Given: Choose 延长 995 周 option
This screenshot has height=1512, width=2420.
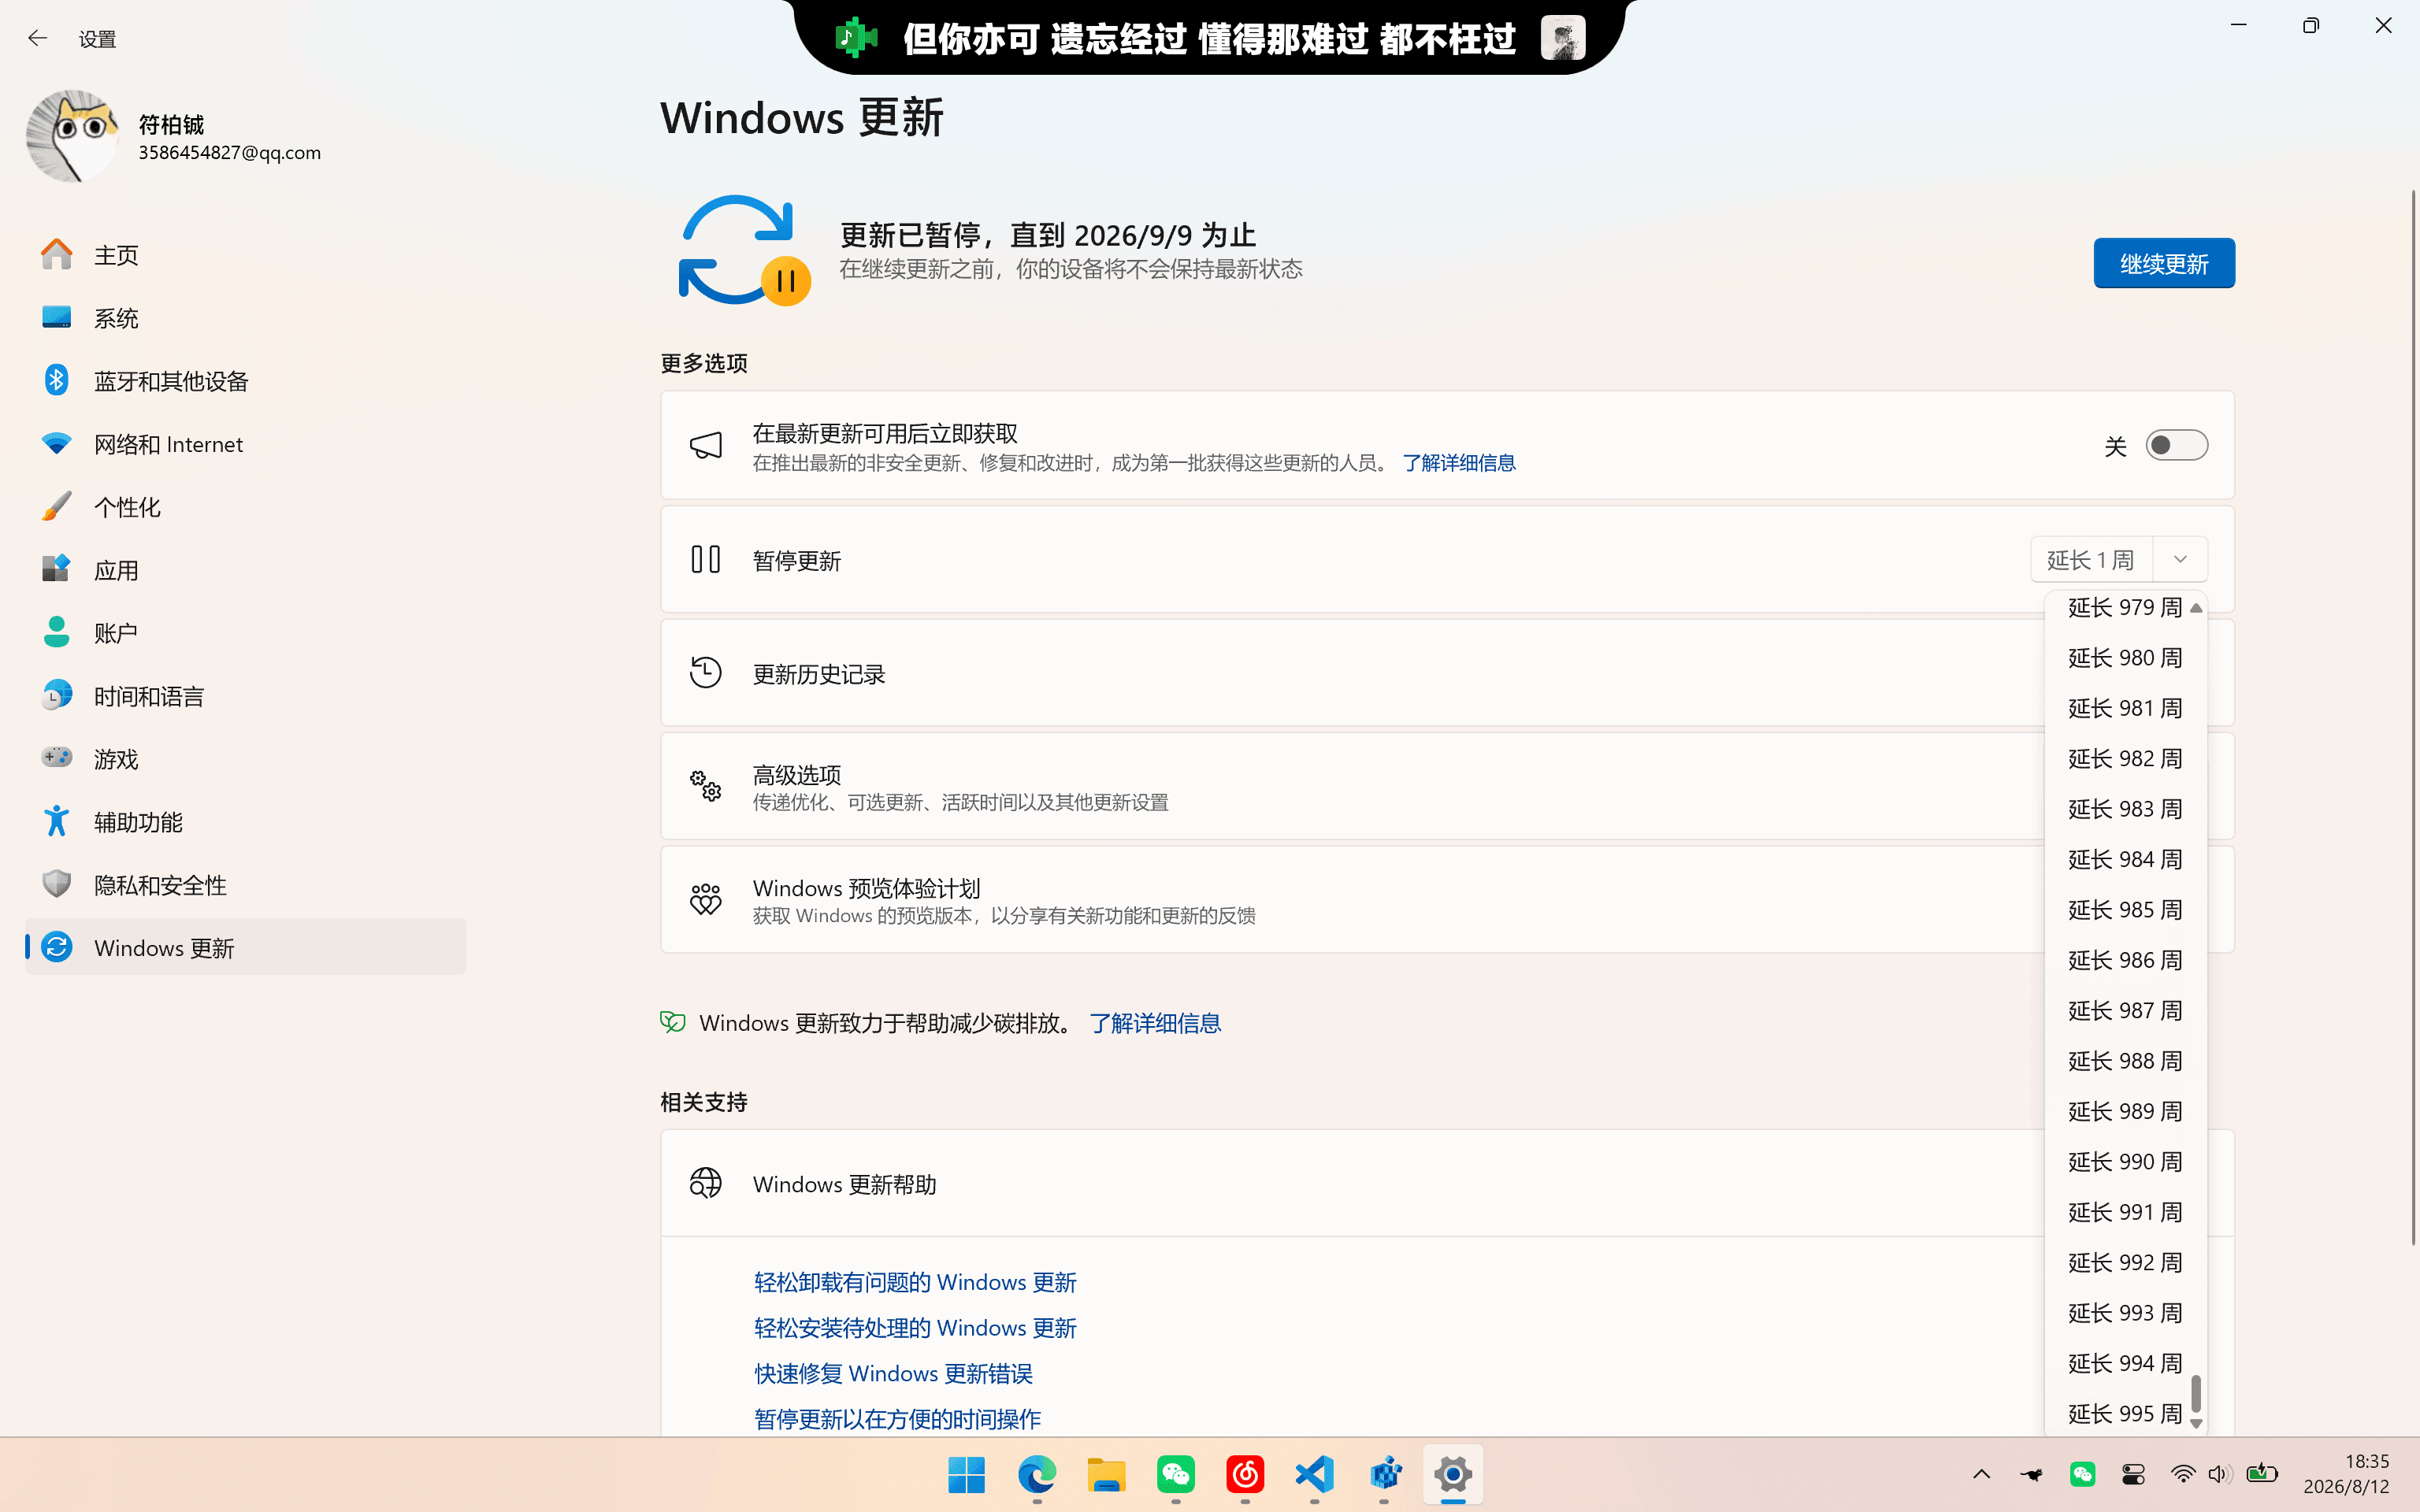Looking at the screenshot, I should [2124, 1414].
